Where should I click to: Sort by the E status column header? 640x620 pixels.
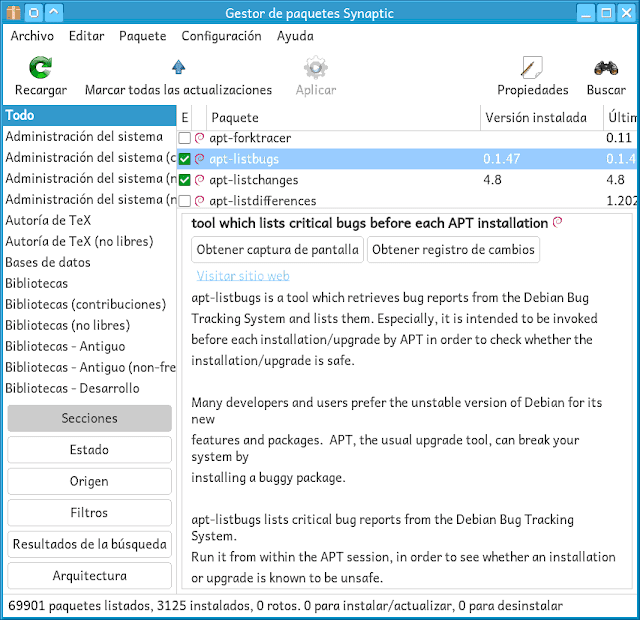185,118
